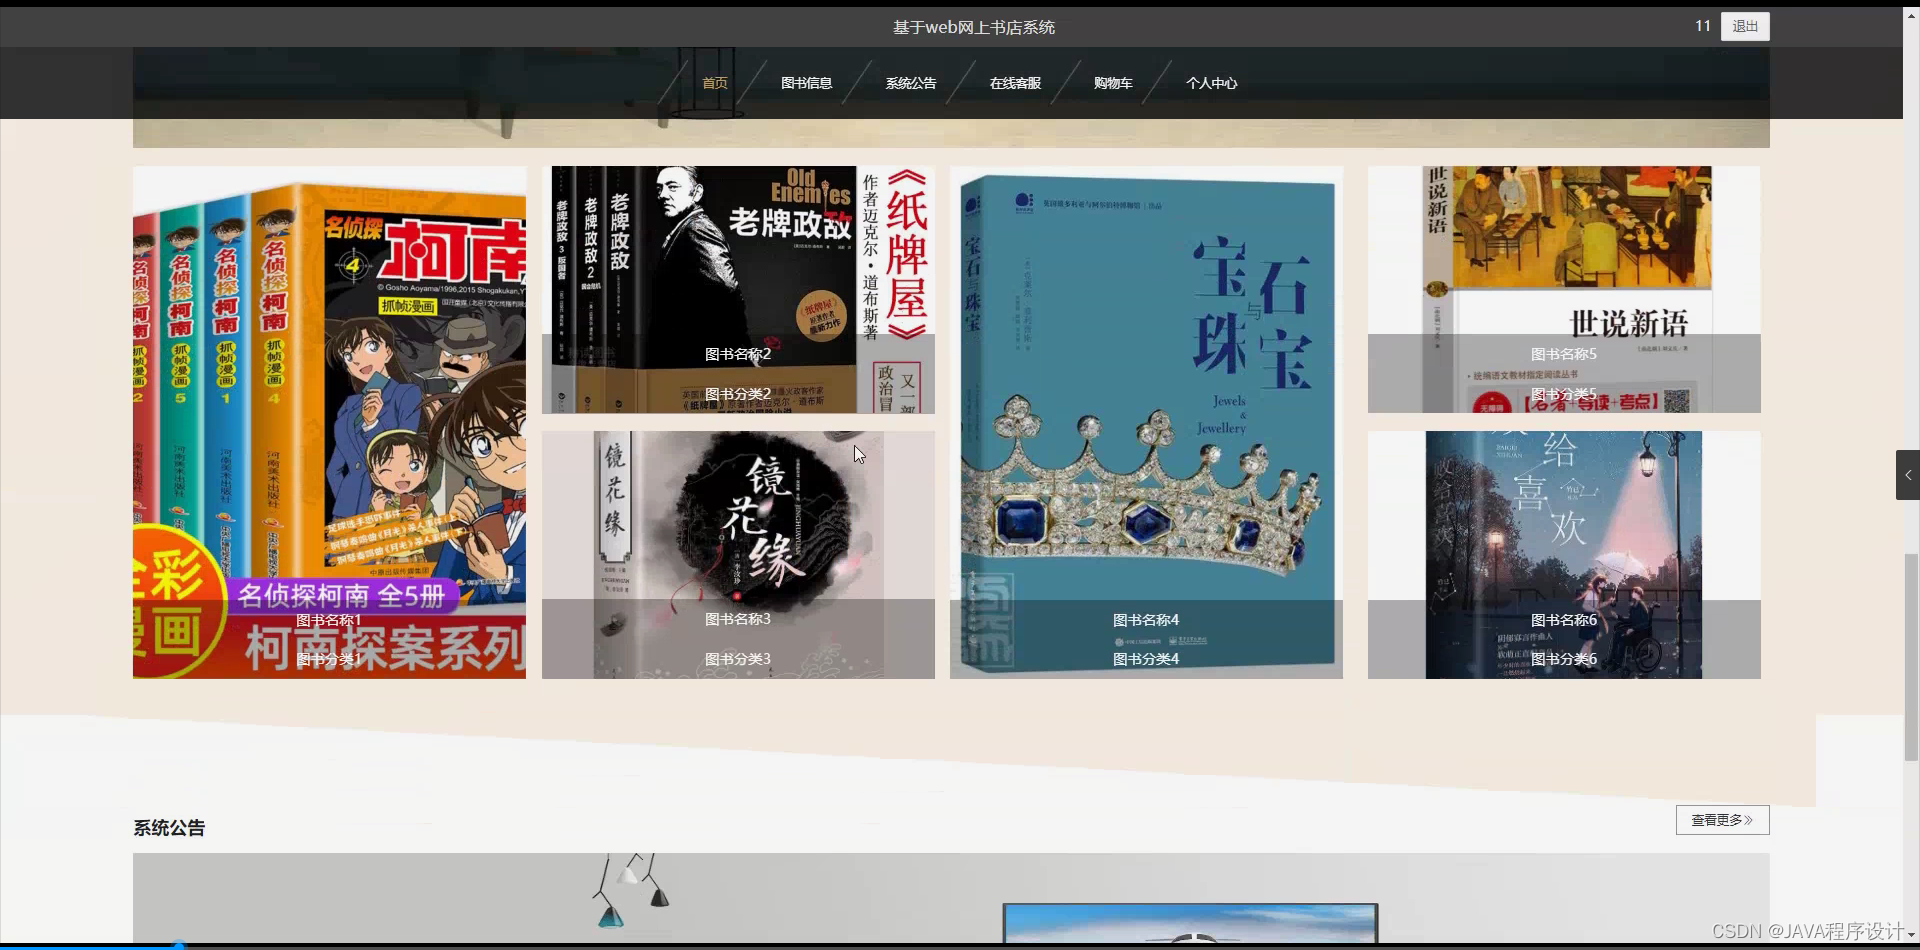Viewport: 1920px width, 950px height.
Task: Open the 系统公告 navigation item
Action: point(911,83)
